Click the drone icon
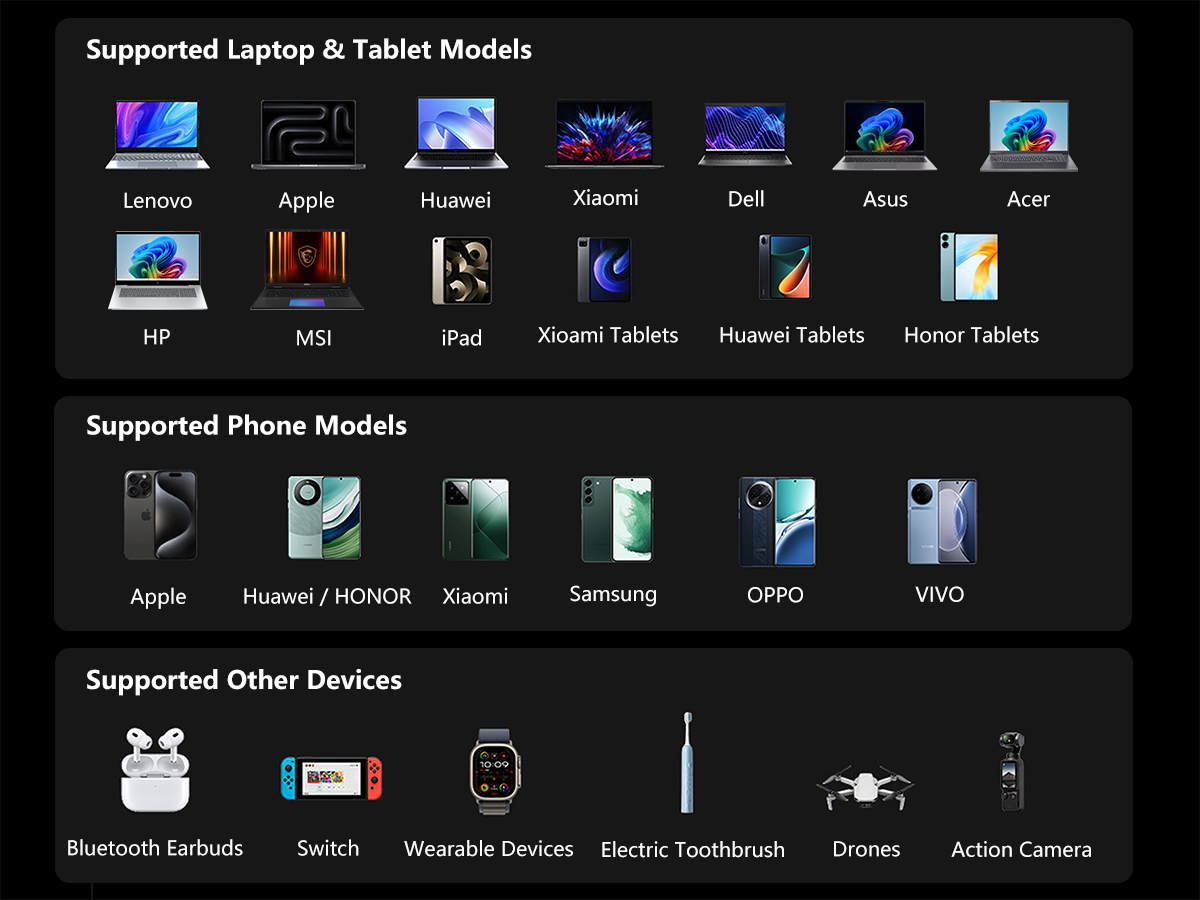This screenshot has height=900, width=1200. click(865, 789)
